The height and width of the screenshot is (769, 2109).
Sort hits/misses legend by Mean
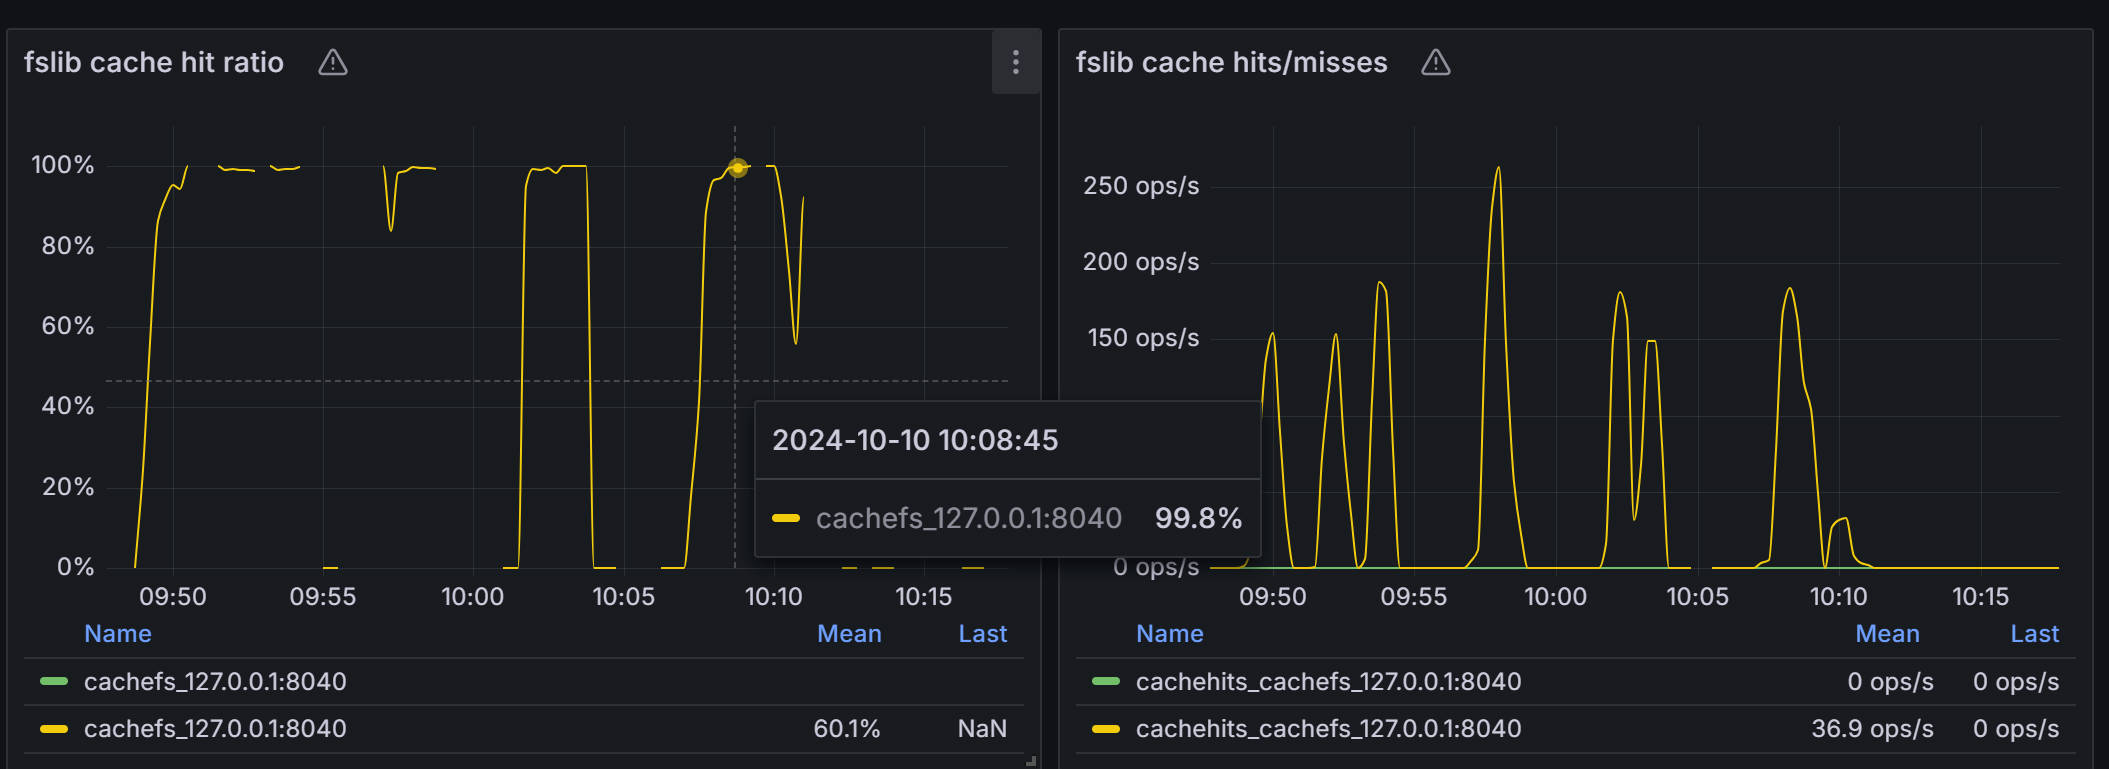pyautogui.click(x=1887, y=634)
